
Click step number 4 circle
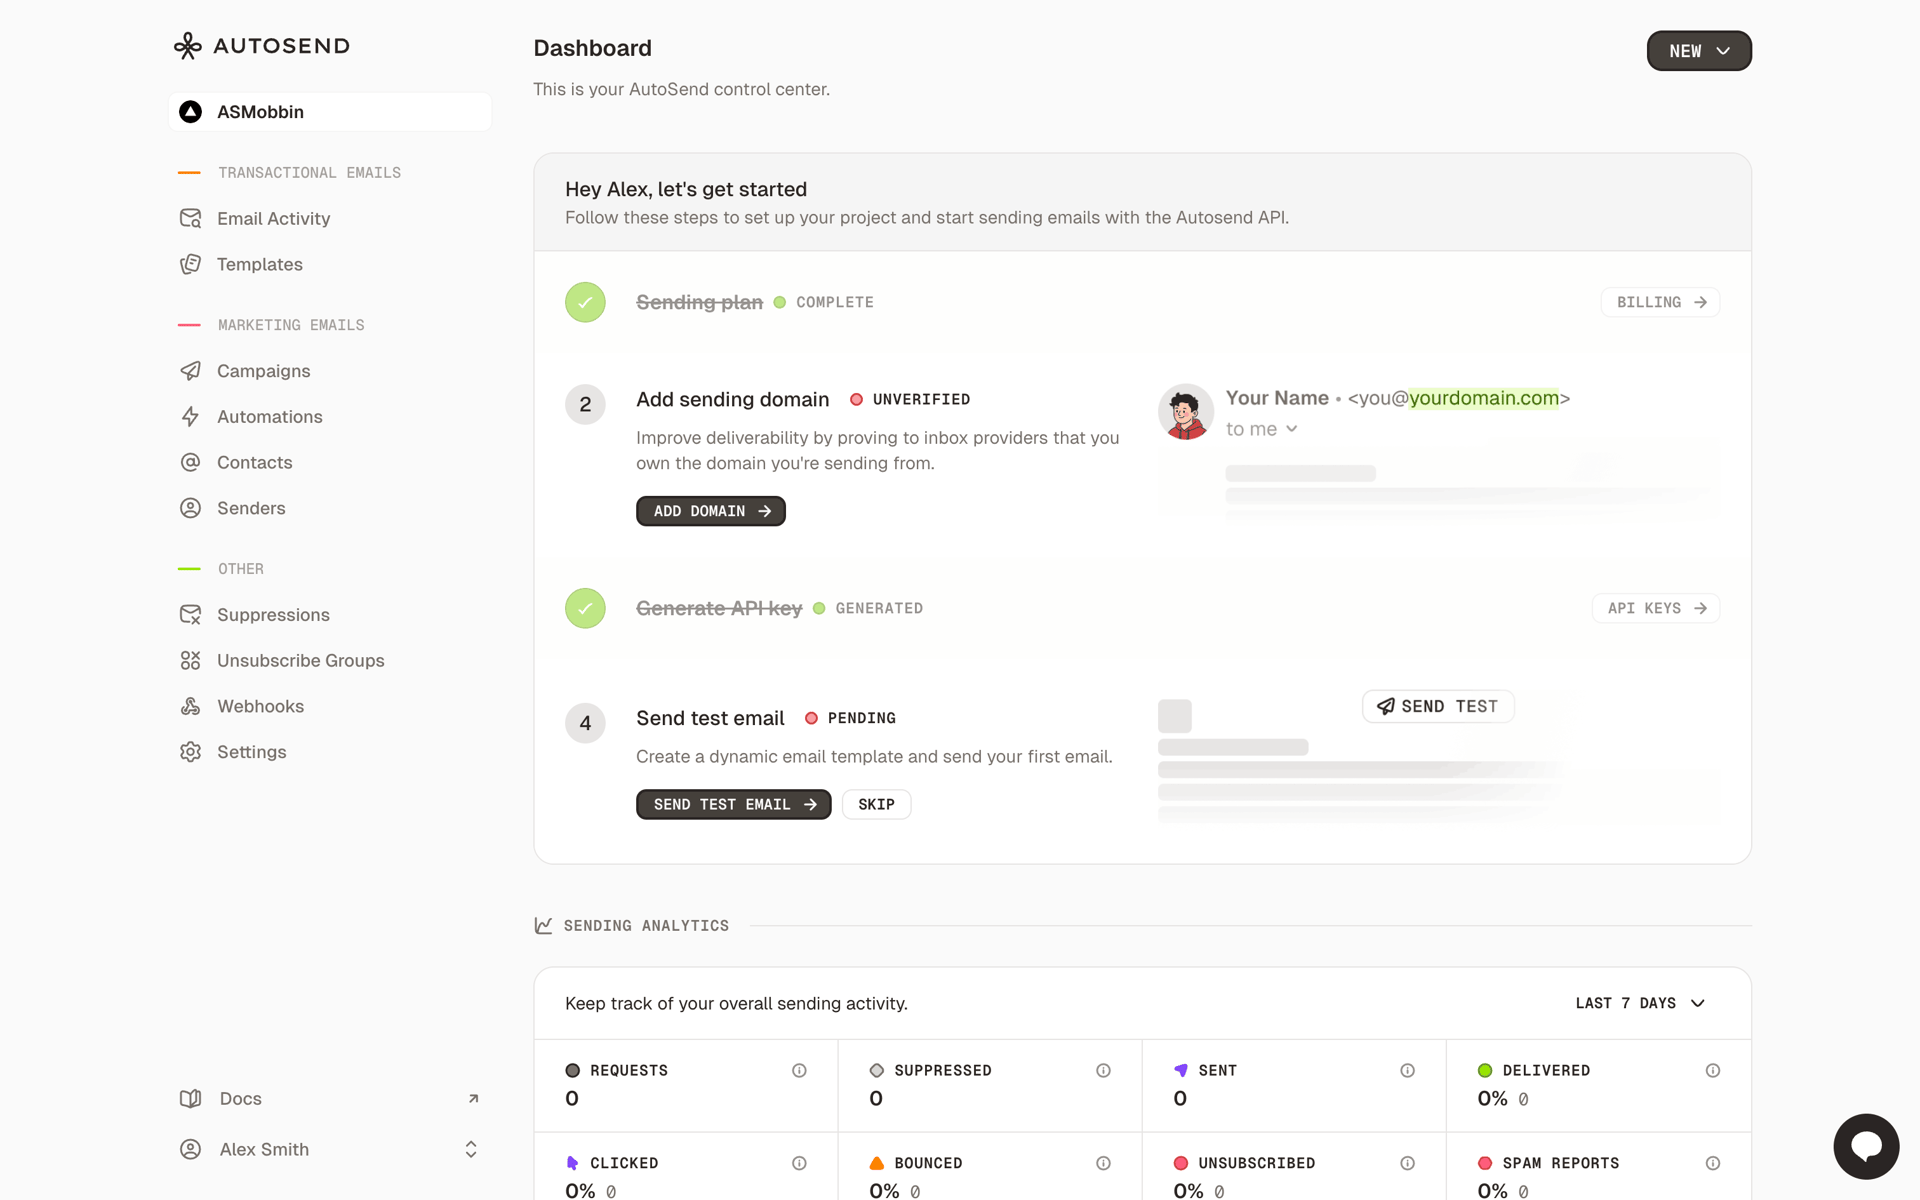pos(585,723)
